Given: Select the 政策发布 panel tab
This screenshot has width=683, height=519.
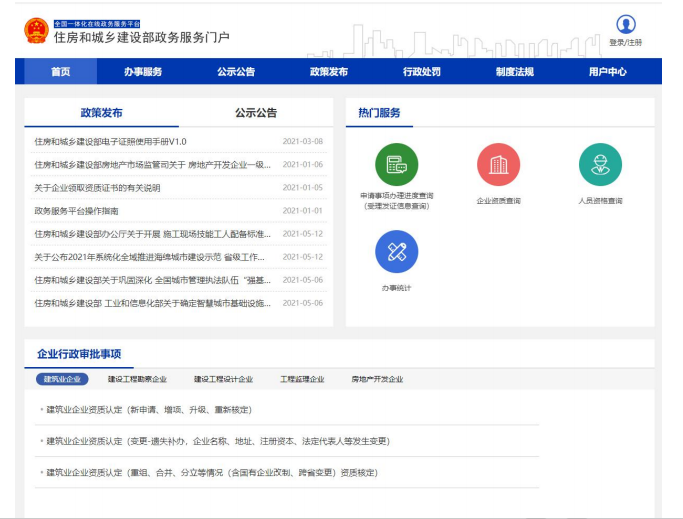Looking at the screenshot, I should pyautogui.click(x=102, y=113).
